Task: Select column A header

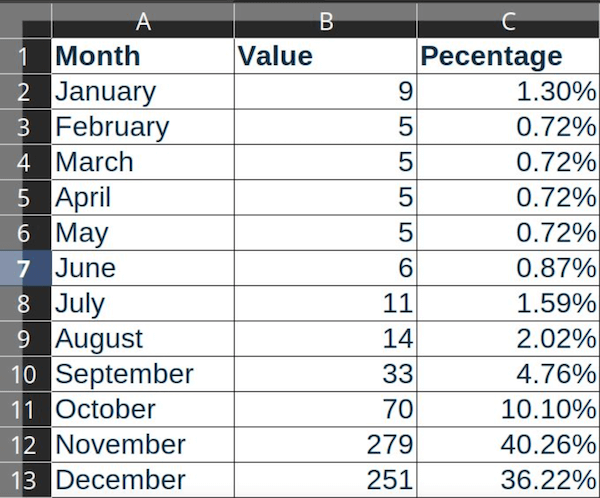Action: [x=142, y=21]
